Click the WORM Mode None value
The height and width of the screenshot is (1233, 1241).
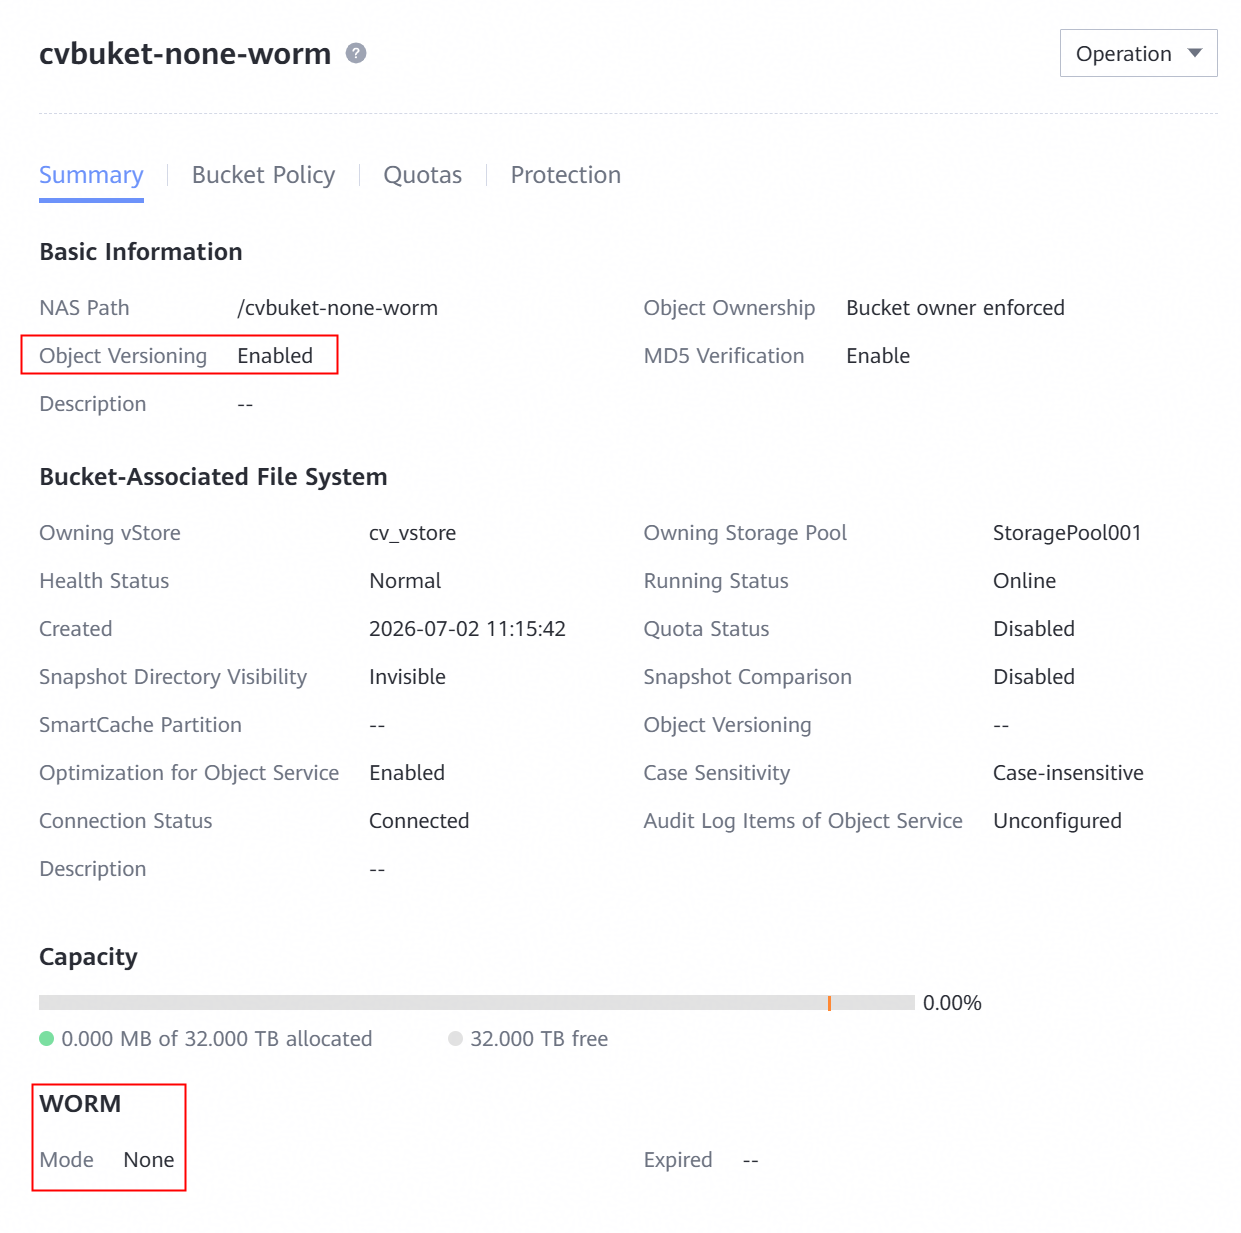click(x=149, y=1160)
